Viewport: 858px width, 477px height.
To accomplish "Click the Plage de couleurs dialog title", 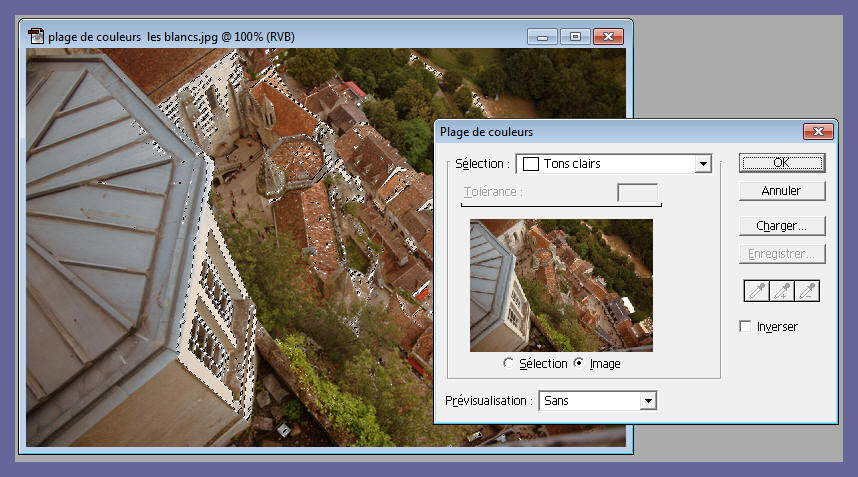I will click(486, 132).
